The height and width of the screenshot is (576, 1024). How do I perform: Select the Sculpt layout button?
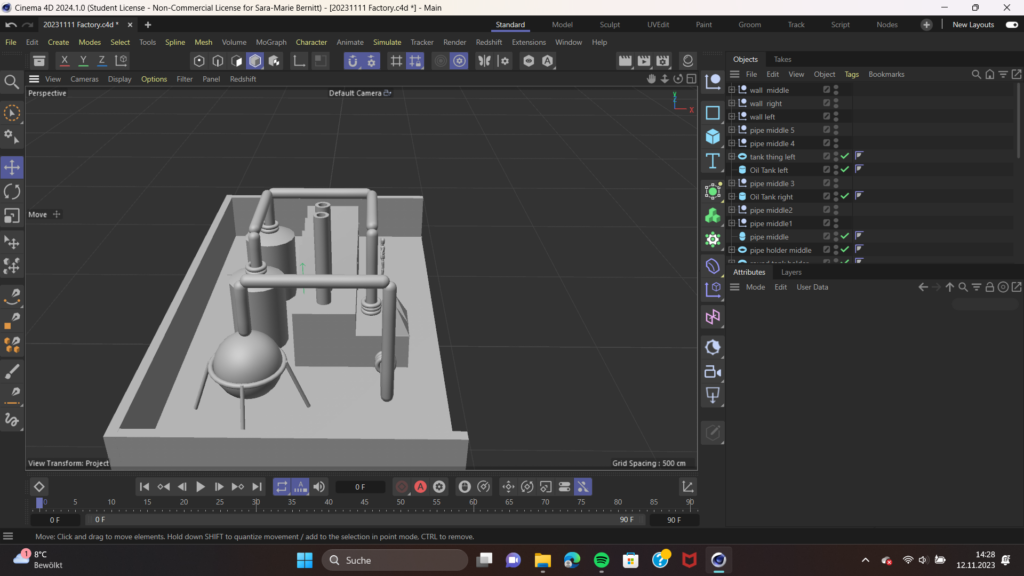click(x=609, y=25)
